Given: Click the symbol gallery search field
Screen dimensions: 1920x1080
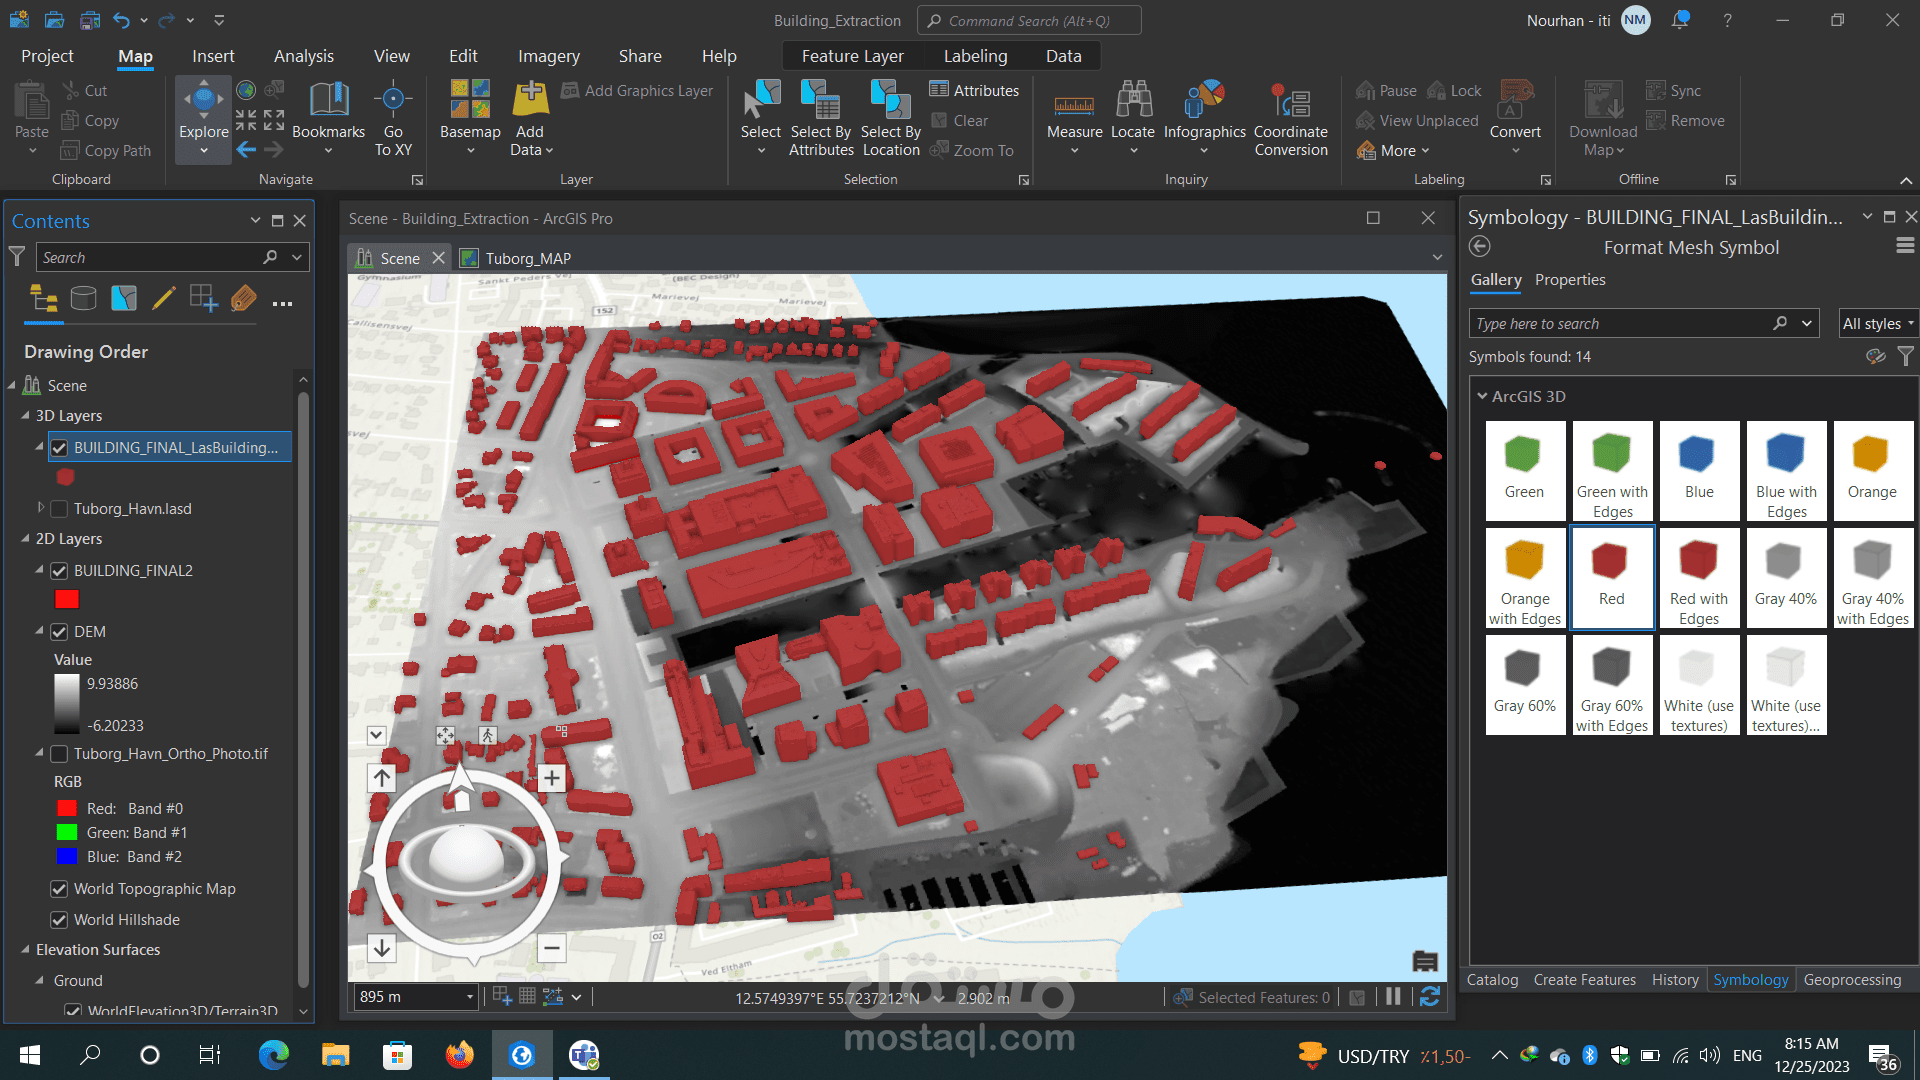Looking at the screenshot, I should tap(1620, 323).
